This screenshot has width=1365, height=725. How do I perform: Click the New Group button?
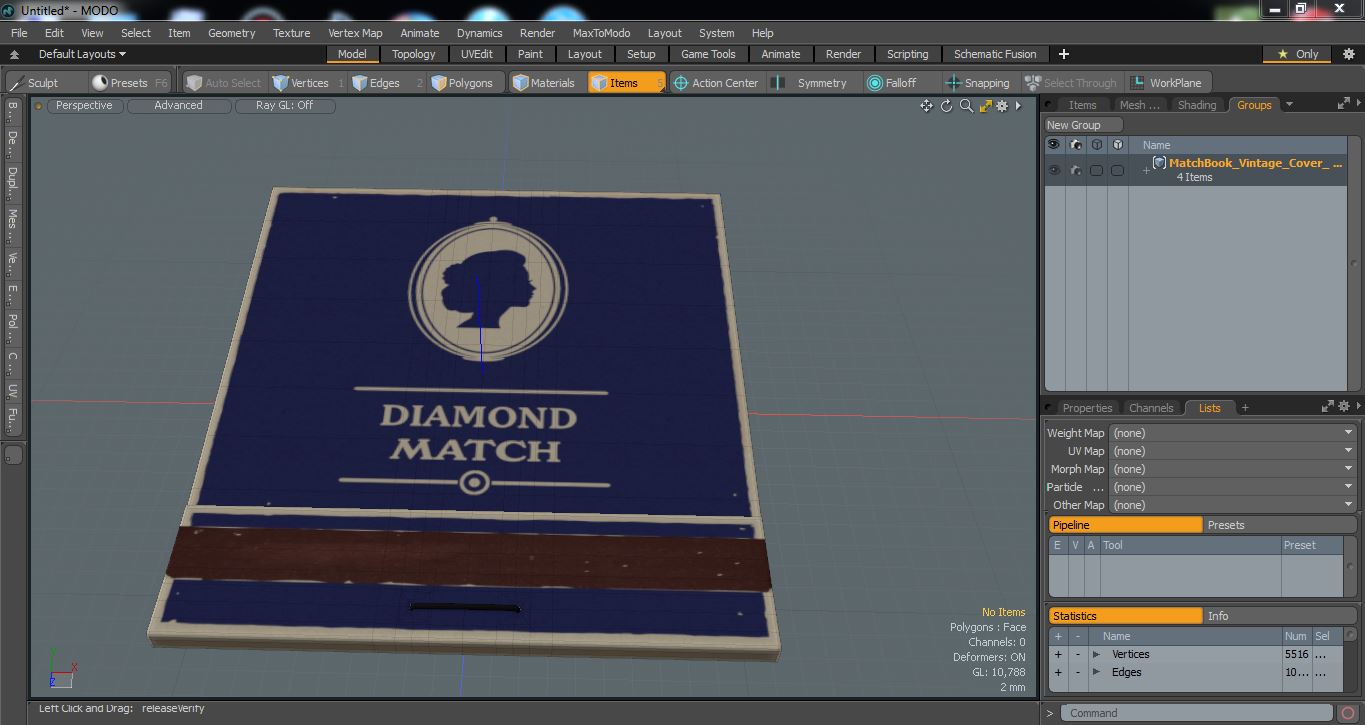pyautogui.click(x=1084, y=125)
